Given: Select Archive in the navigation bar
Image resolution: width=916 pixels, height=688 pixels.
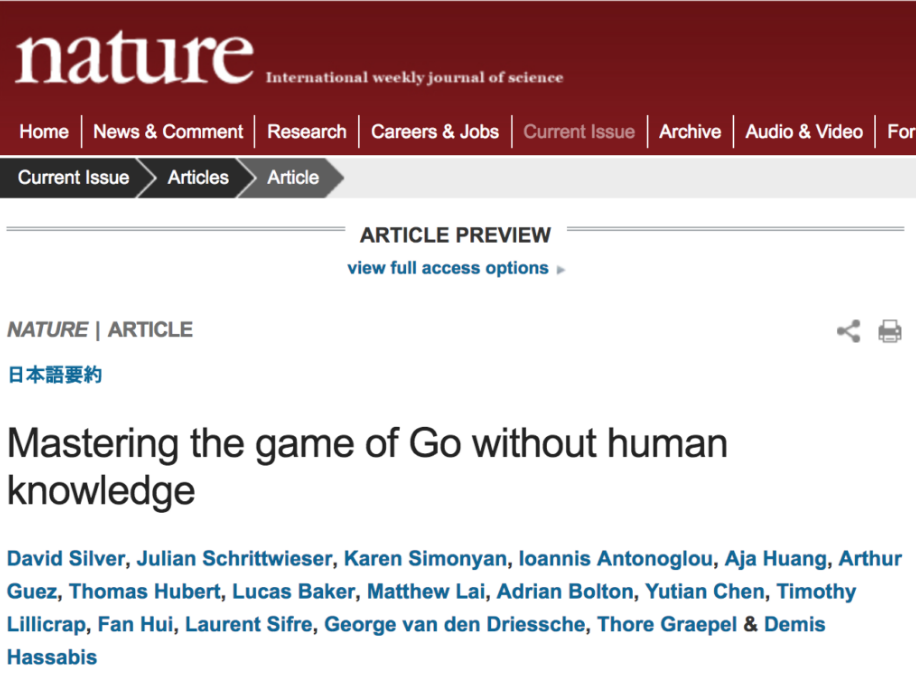Looking at the screenshot, I should (690, 132).
